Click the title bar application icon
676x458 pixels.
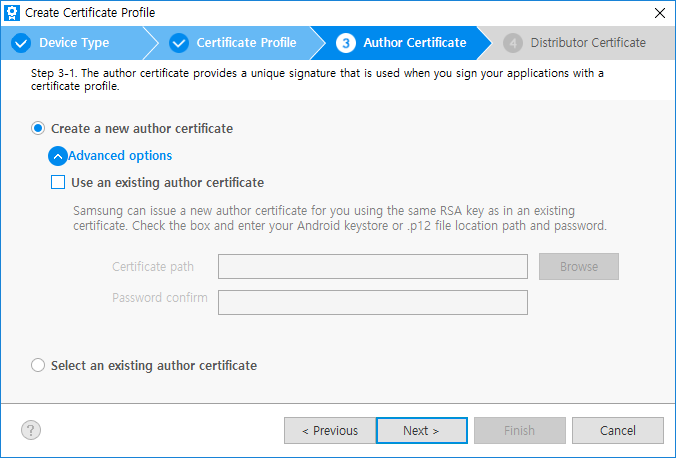(11, 13)
